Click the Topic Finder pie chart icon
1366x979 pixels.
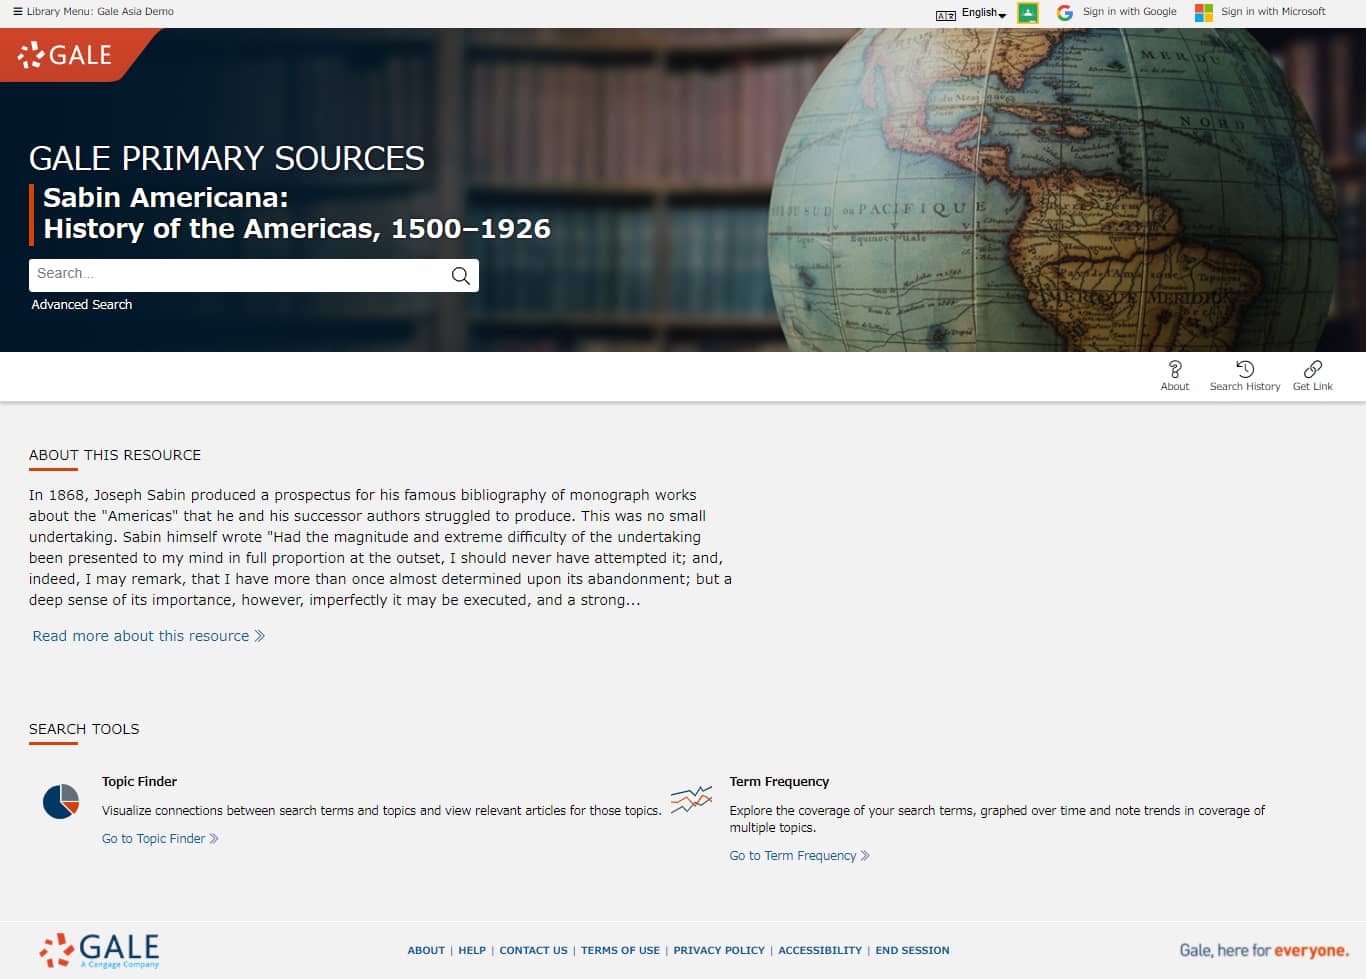[x=61, y=801]
